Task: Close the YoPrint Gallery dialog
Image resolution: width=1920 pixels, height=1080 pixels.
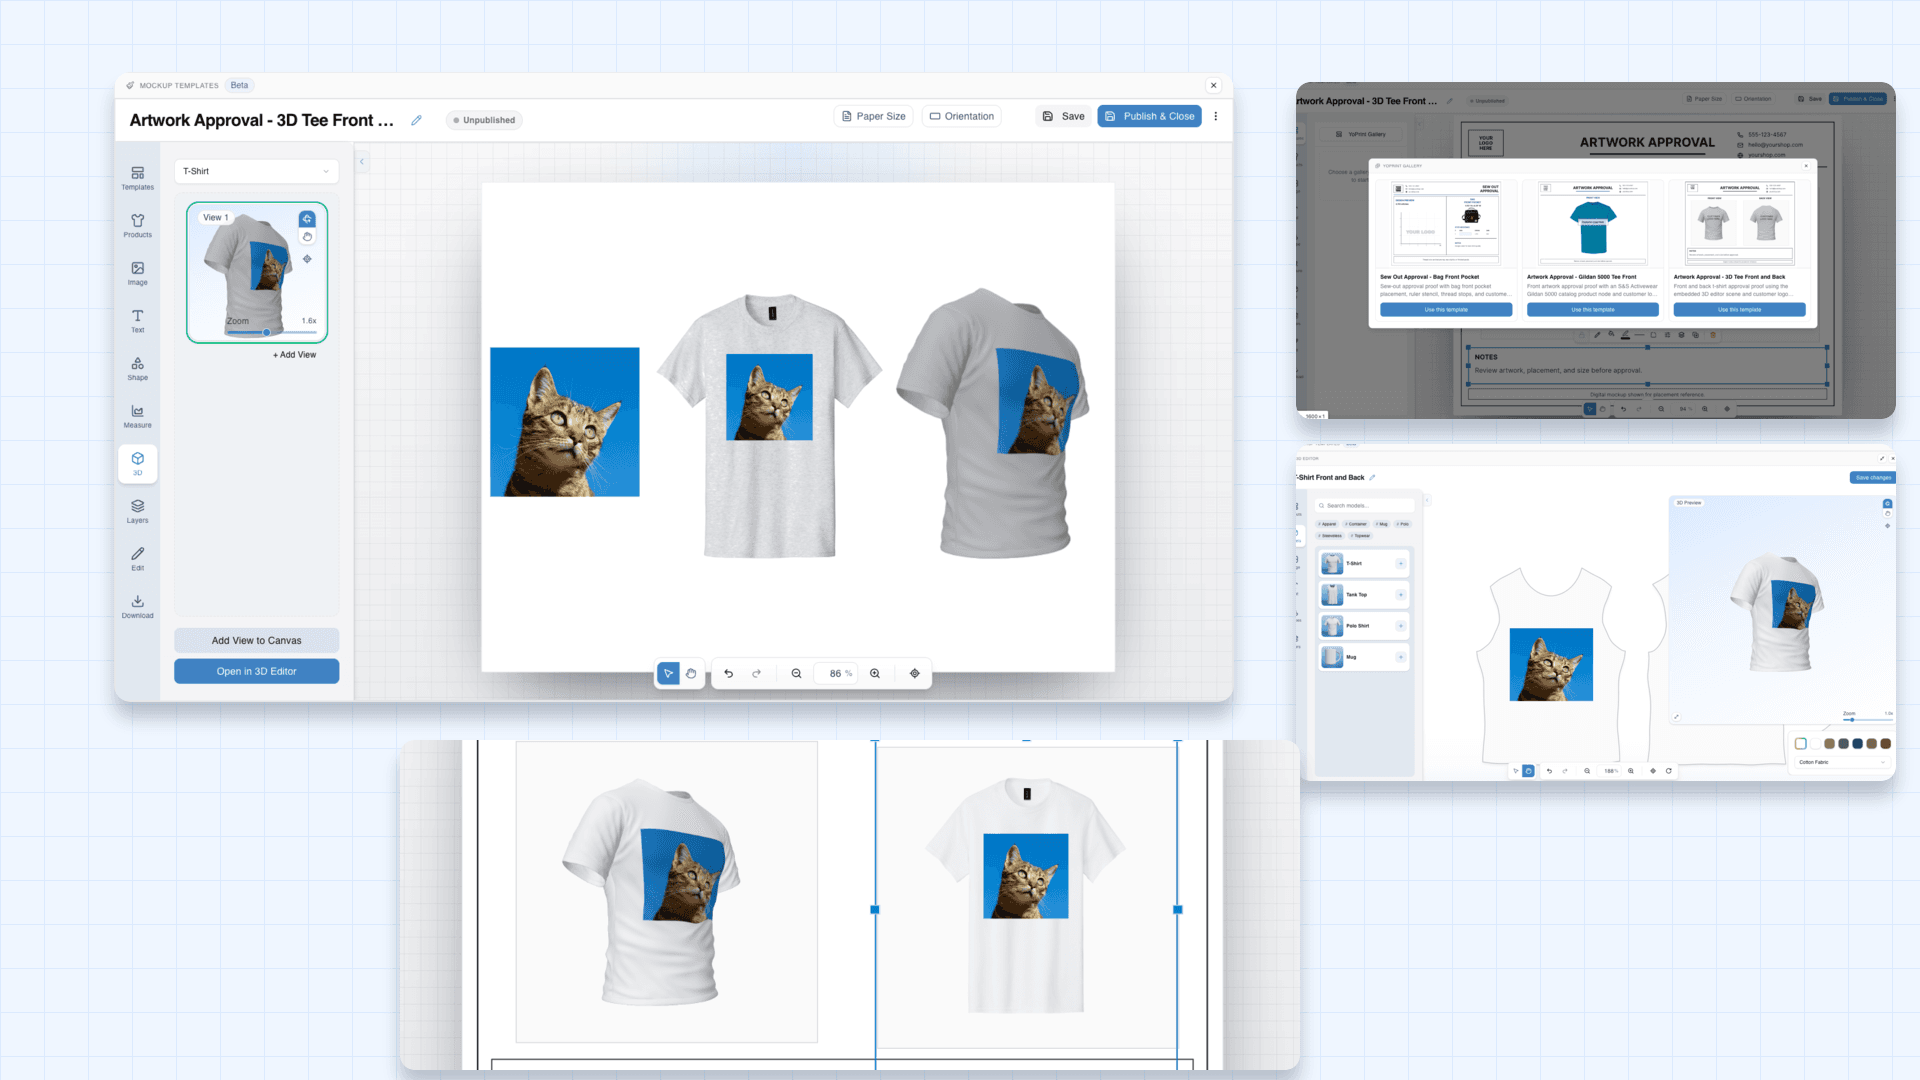Action: click(x=1806, y=166)
